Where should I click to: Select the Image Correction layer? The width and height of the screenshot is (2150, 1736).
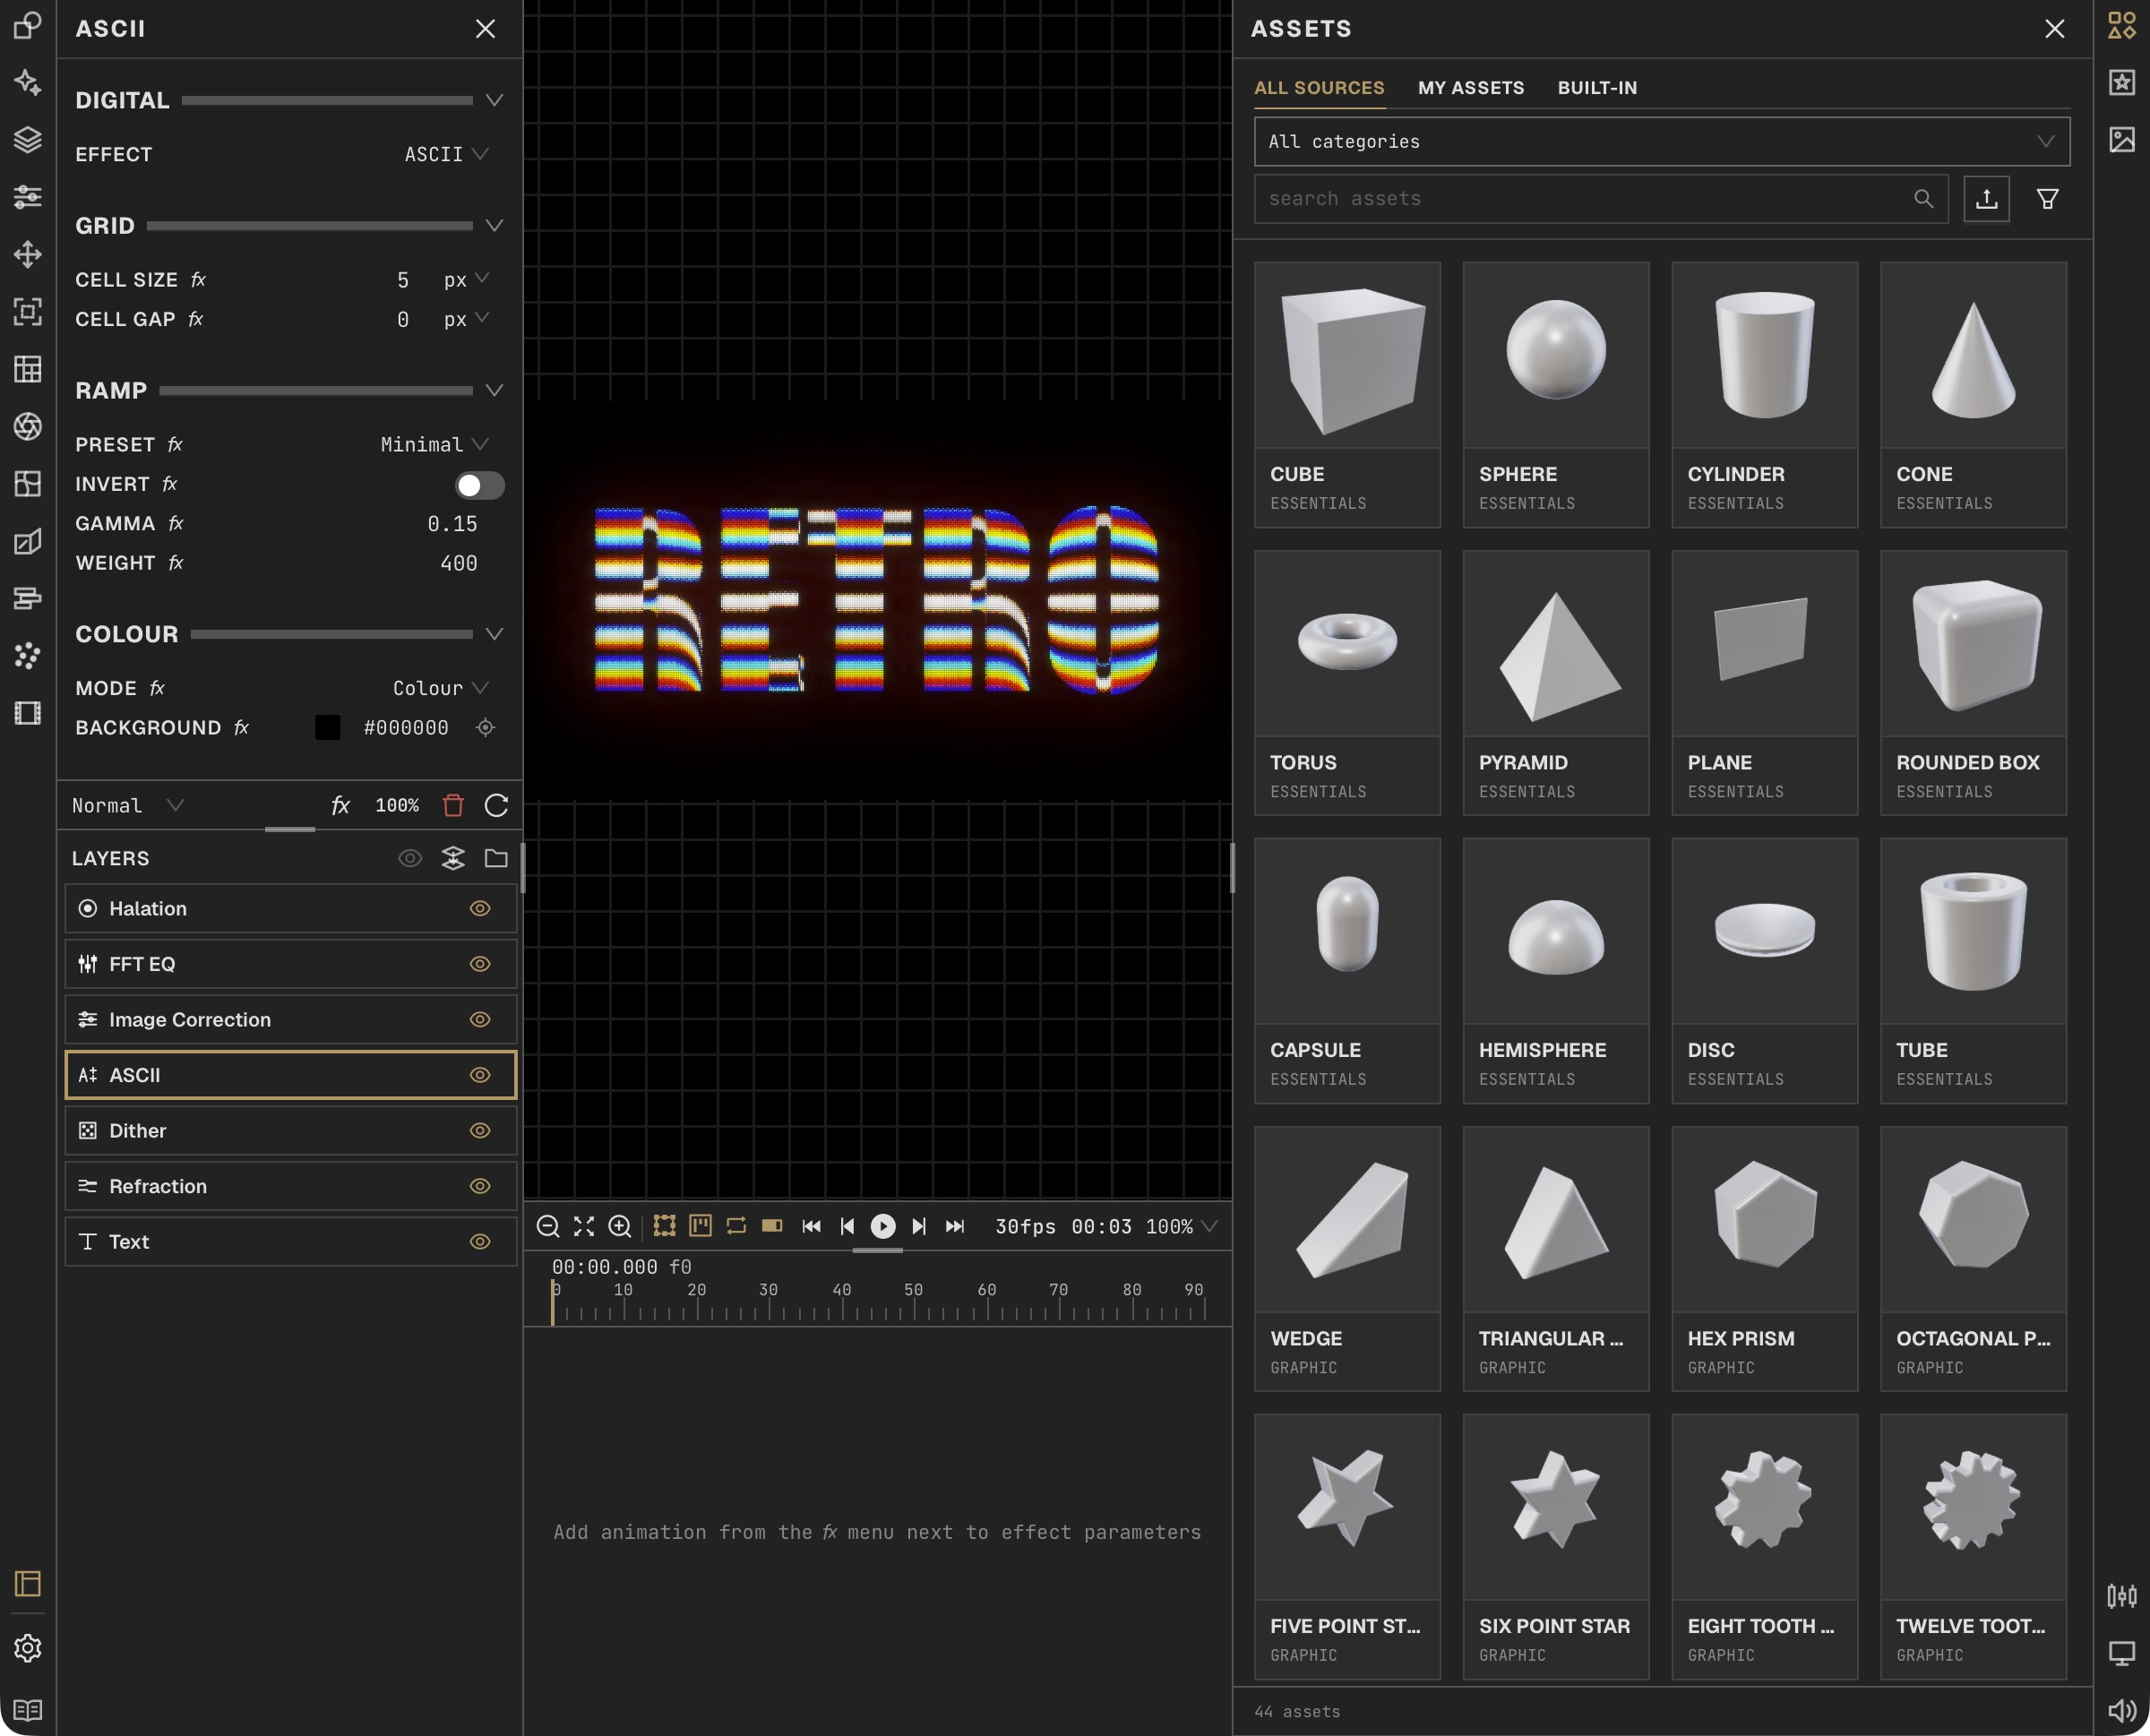[x=291, y=1019]
